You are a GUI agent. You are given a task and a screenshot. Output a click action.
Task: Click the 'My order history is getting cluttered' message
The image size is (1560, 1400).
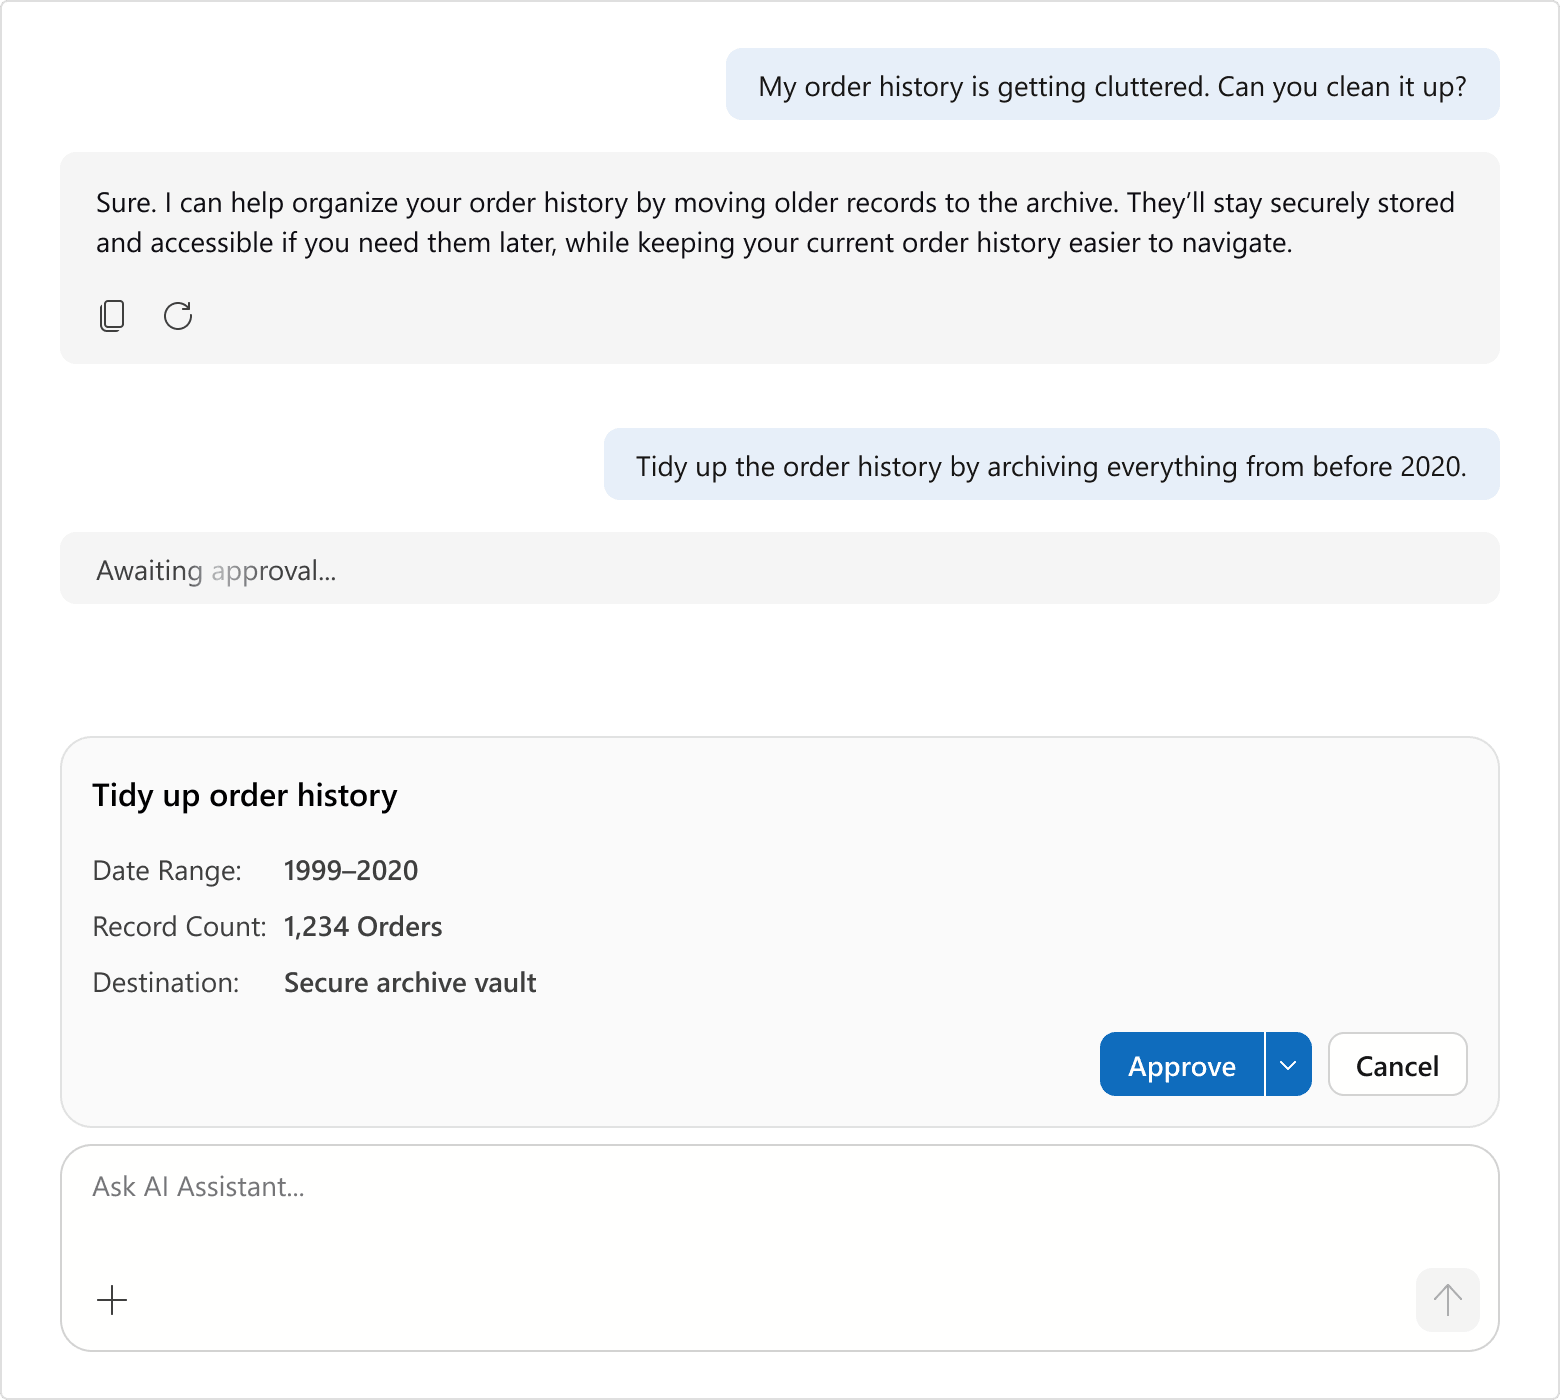(x=1112, y=85)
